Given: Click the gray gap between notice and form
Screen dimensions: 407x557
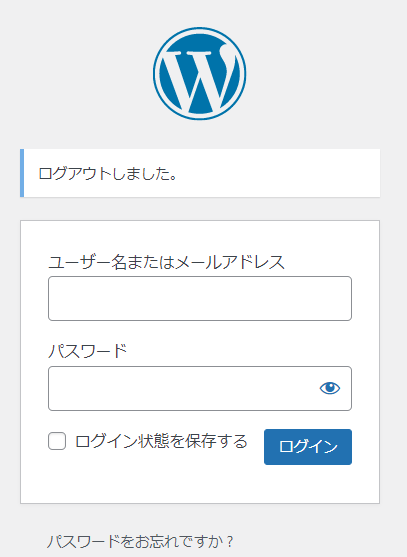Looking at the screenshot, I should pyautogui.click(x=200, y=209).
